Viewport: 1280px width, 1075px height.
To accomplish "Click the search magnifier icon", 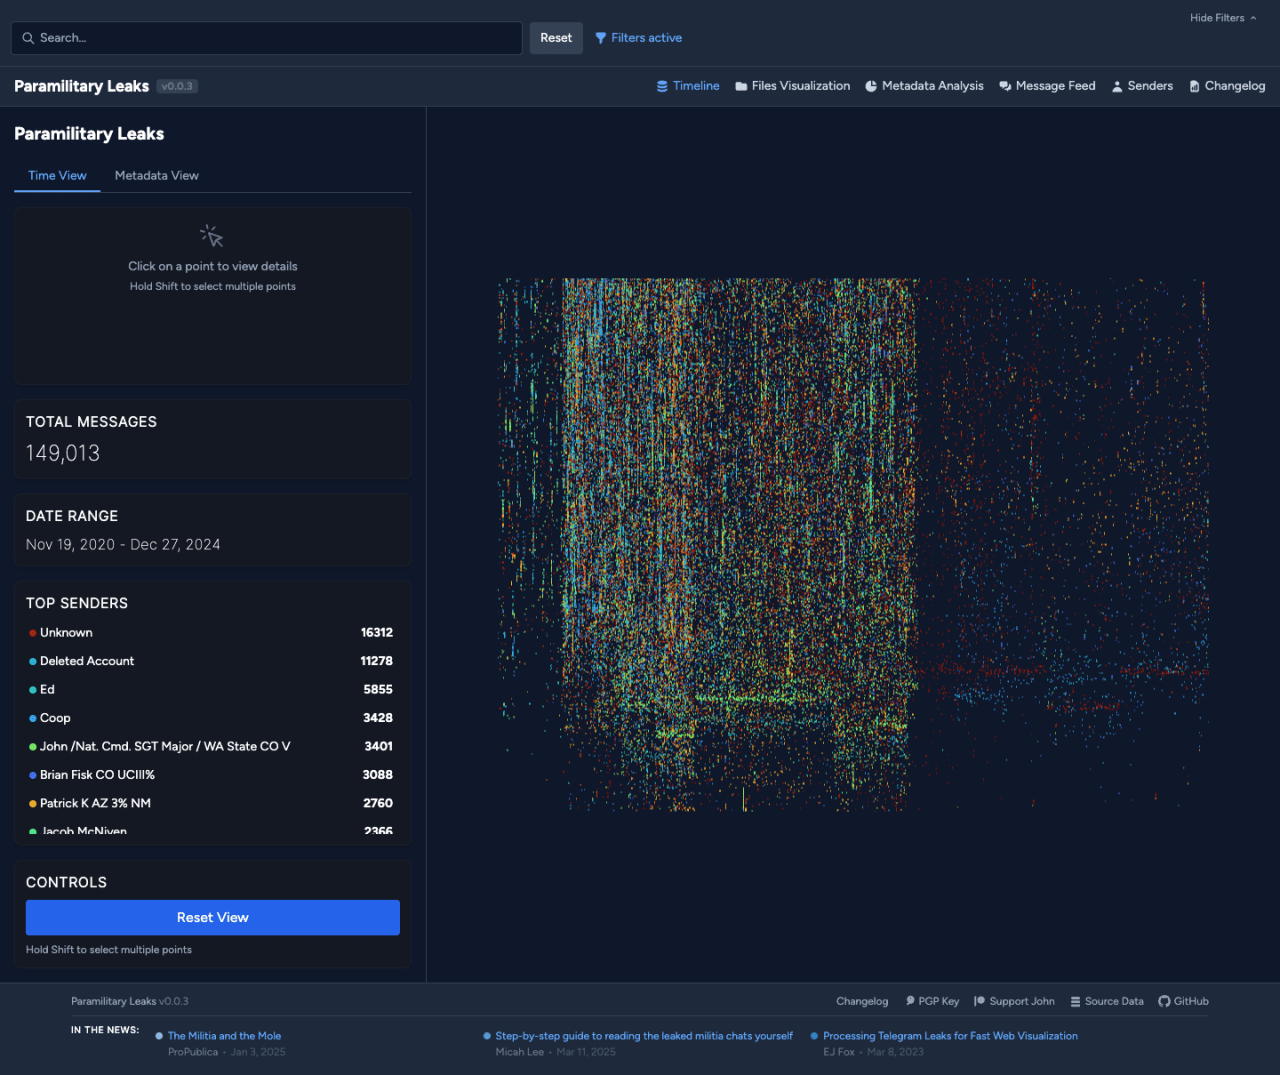I will [28, 38].
